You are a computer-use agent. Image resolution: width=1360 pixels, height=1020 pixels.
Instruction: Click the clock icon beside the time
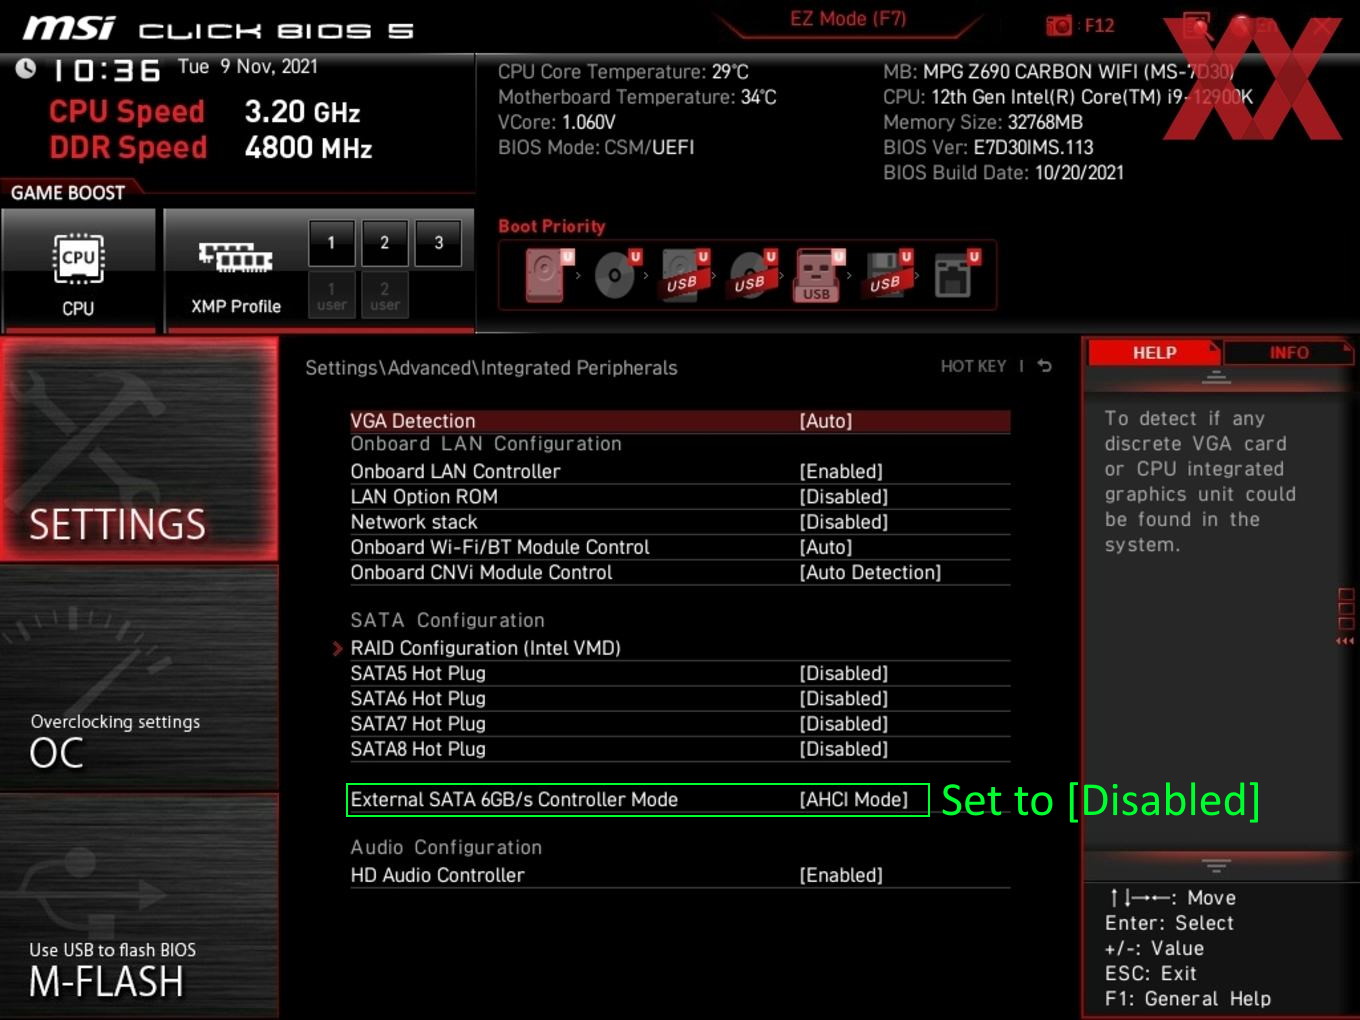coord(26,68)
